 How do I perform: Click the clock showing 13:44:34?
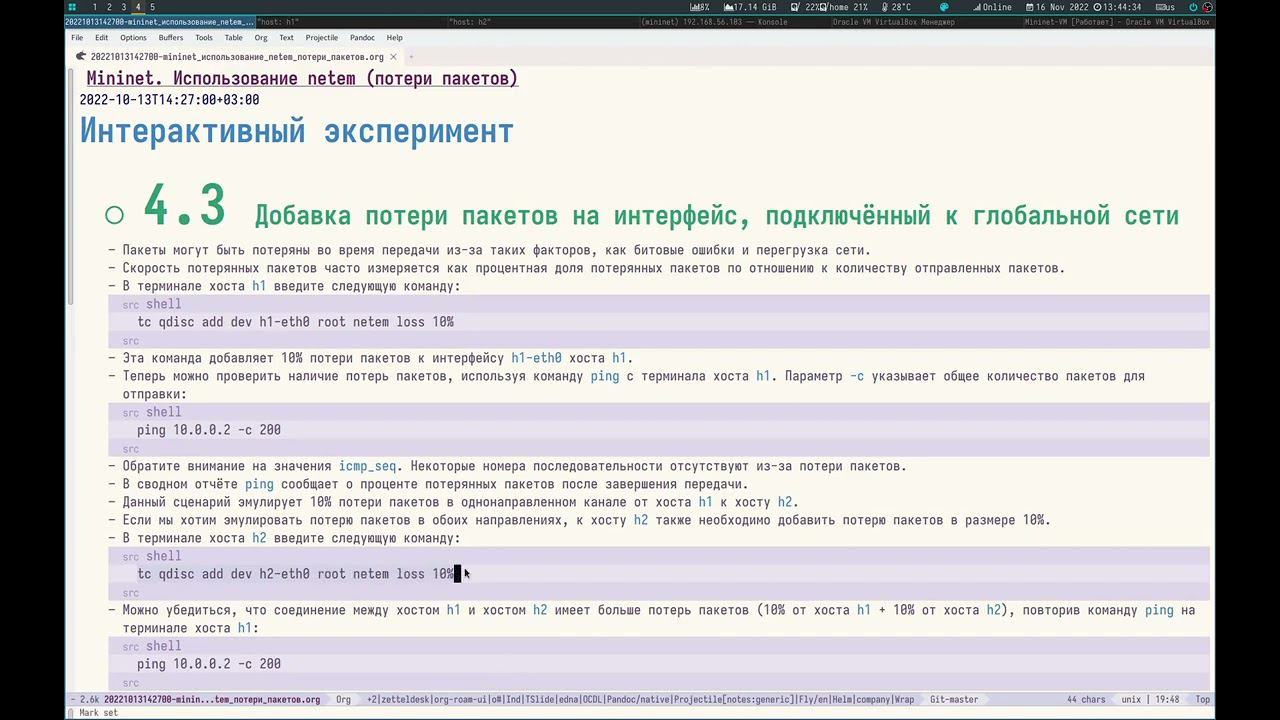pyautogui.click(x=1118, y=7)
